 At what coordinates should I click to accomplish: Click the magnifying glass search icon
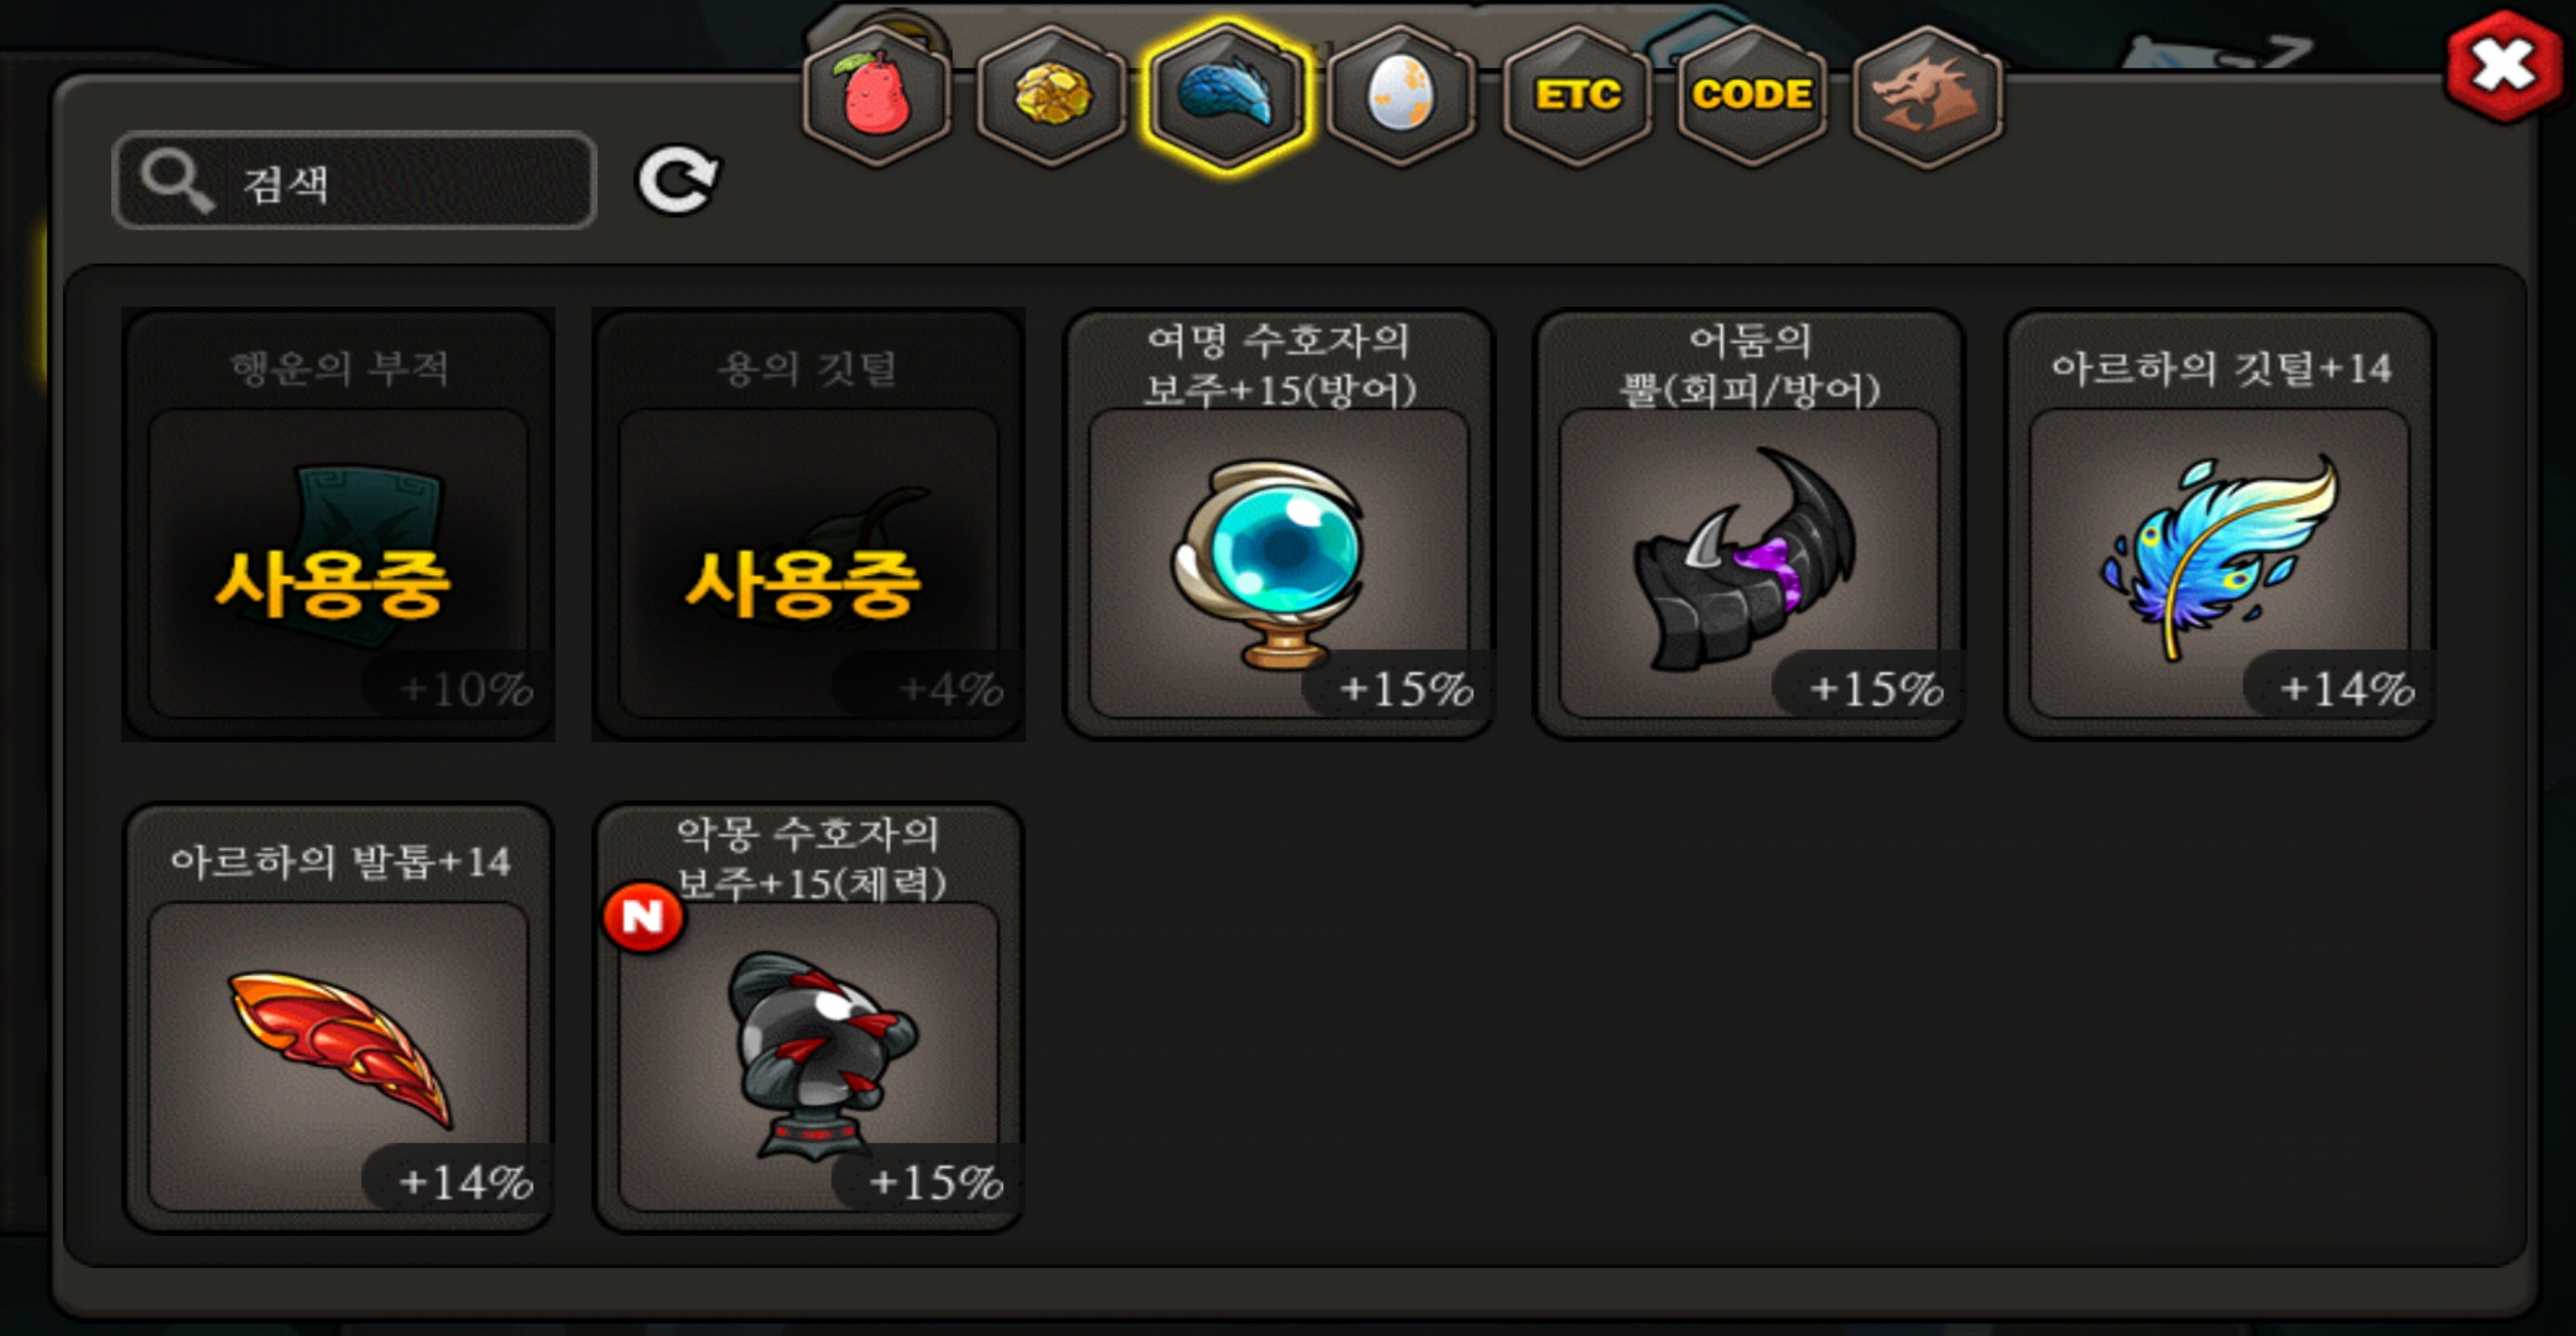(x=177, y=182)
